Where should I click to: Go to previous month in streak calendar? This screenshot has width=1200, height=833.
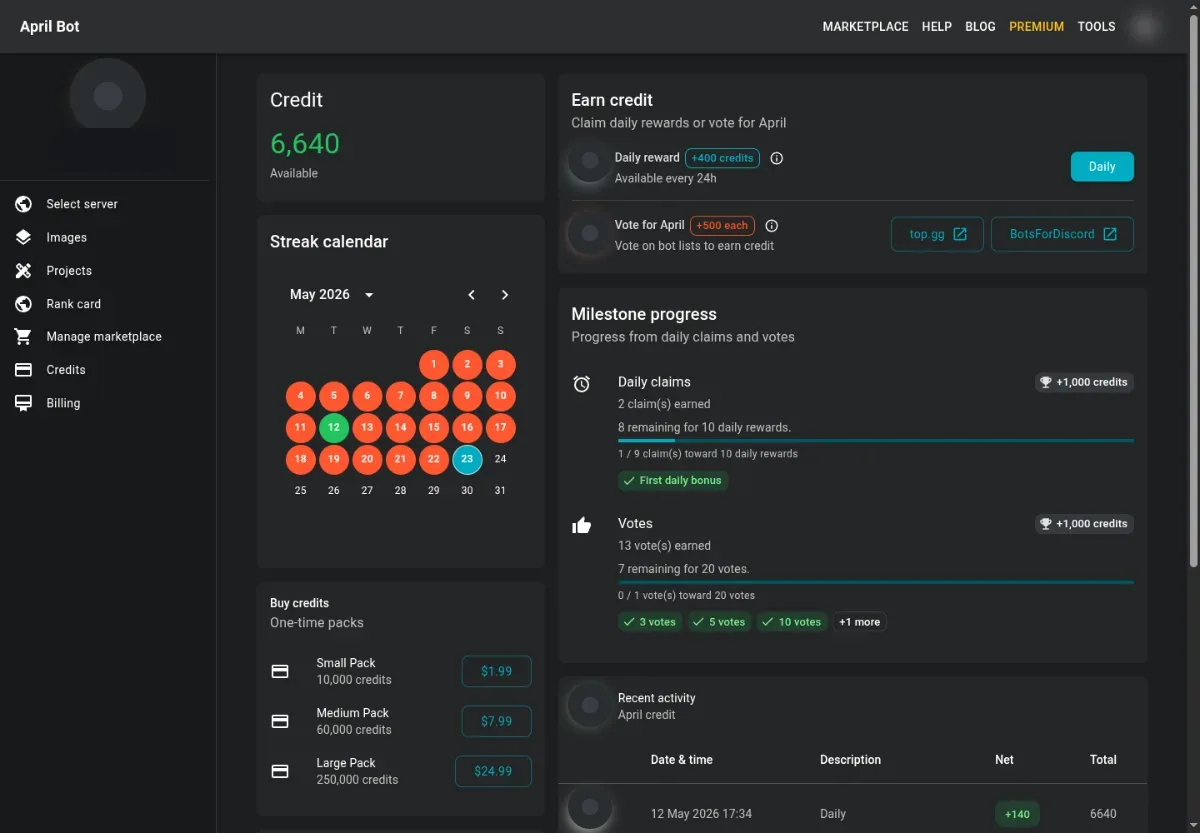471,295
